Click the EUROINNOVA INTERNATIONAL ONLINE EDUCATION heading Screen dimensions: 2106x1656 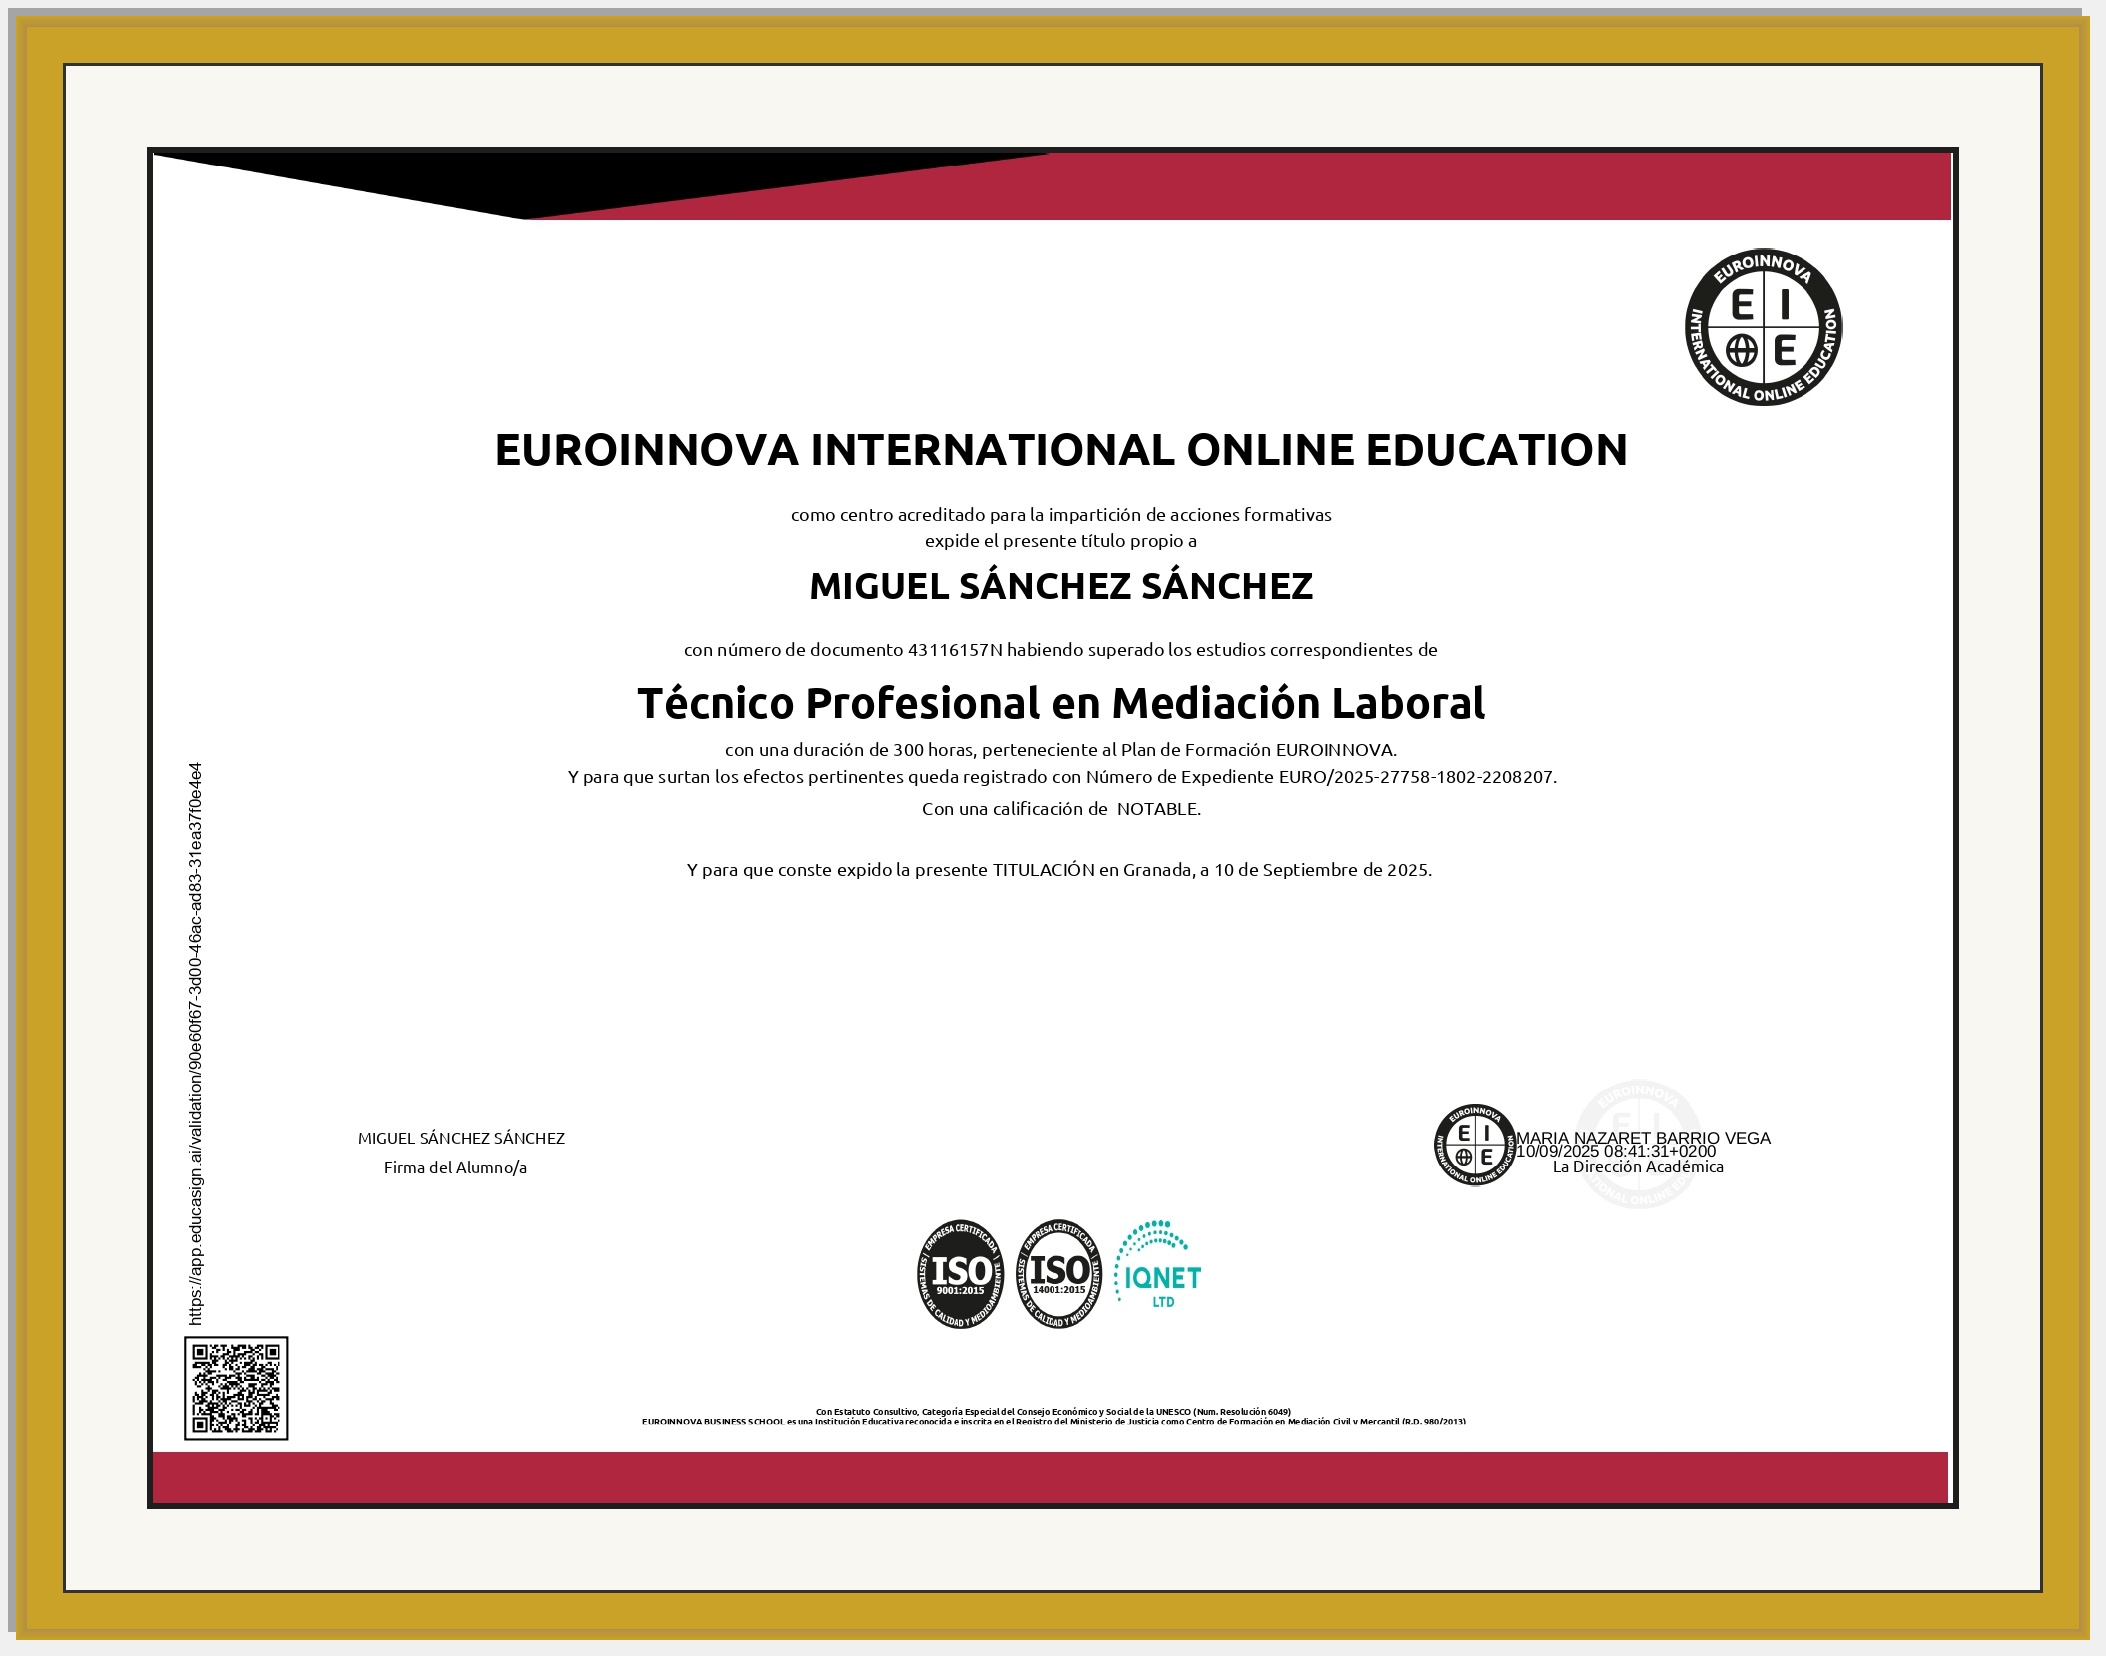coord(1060,450)
